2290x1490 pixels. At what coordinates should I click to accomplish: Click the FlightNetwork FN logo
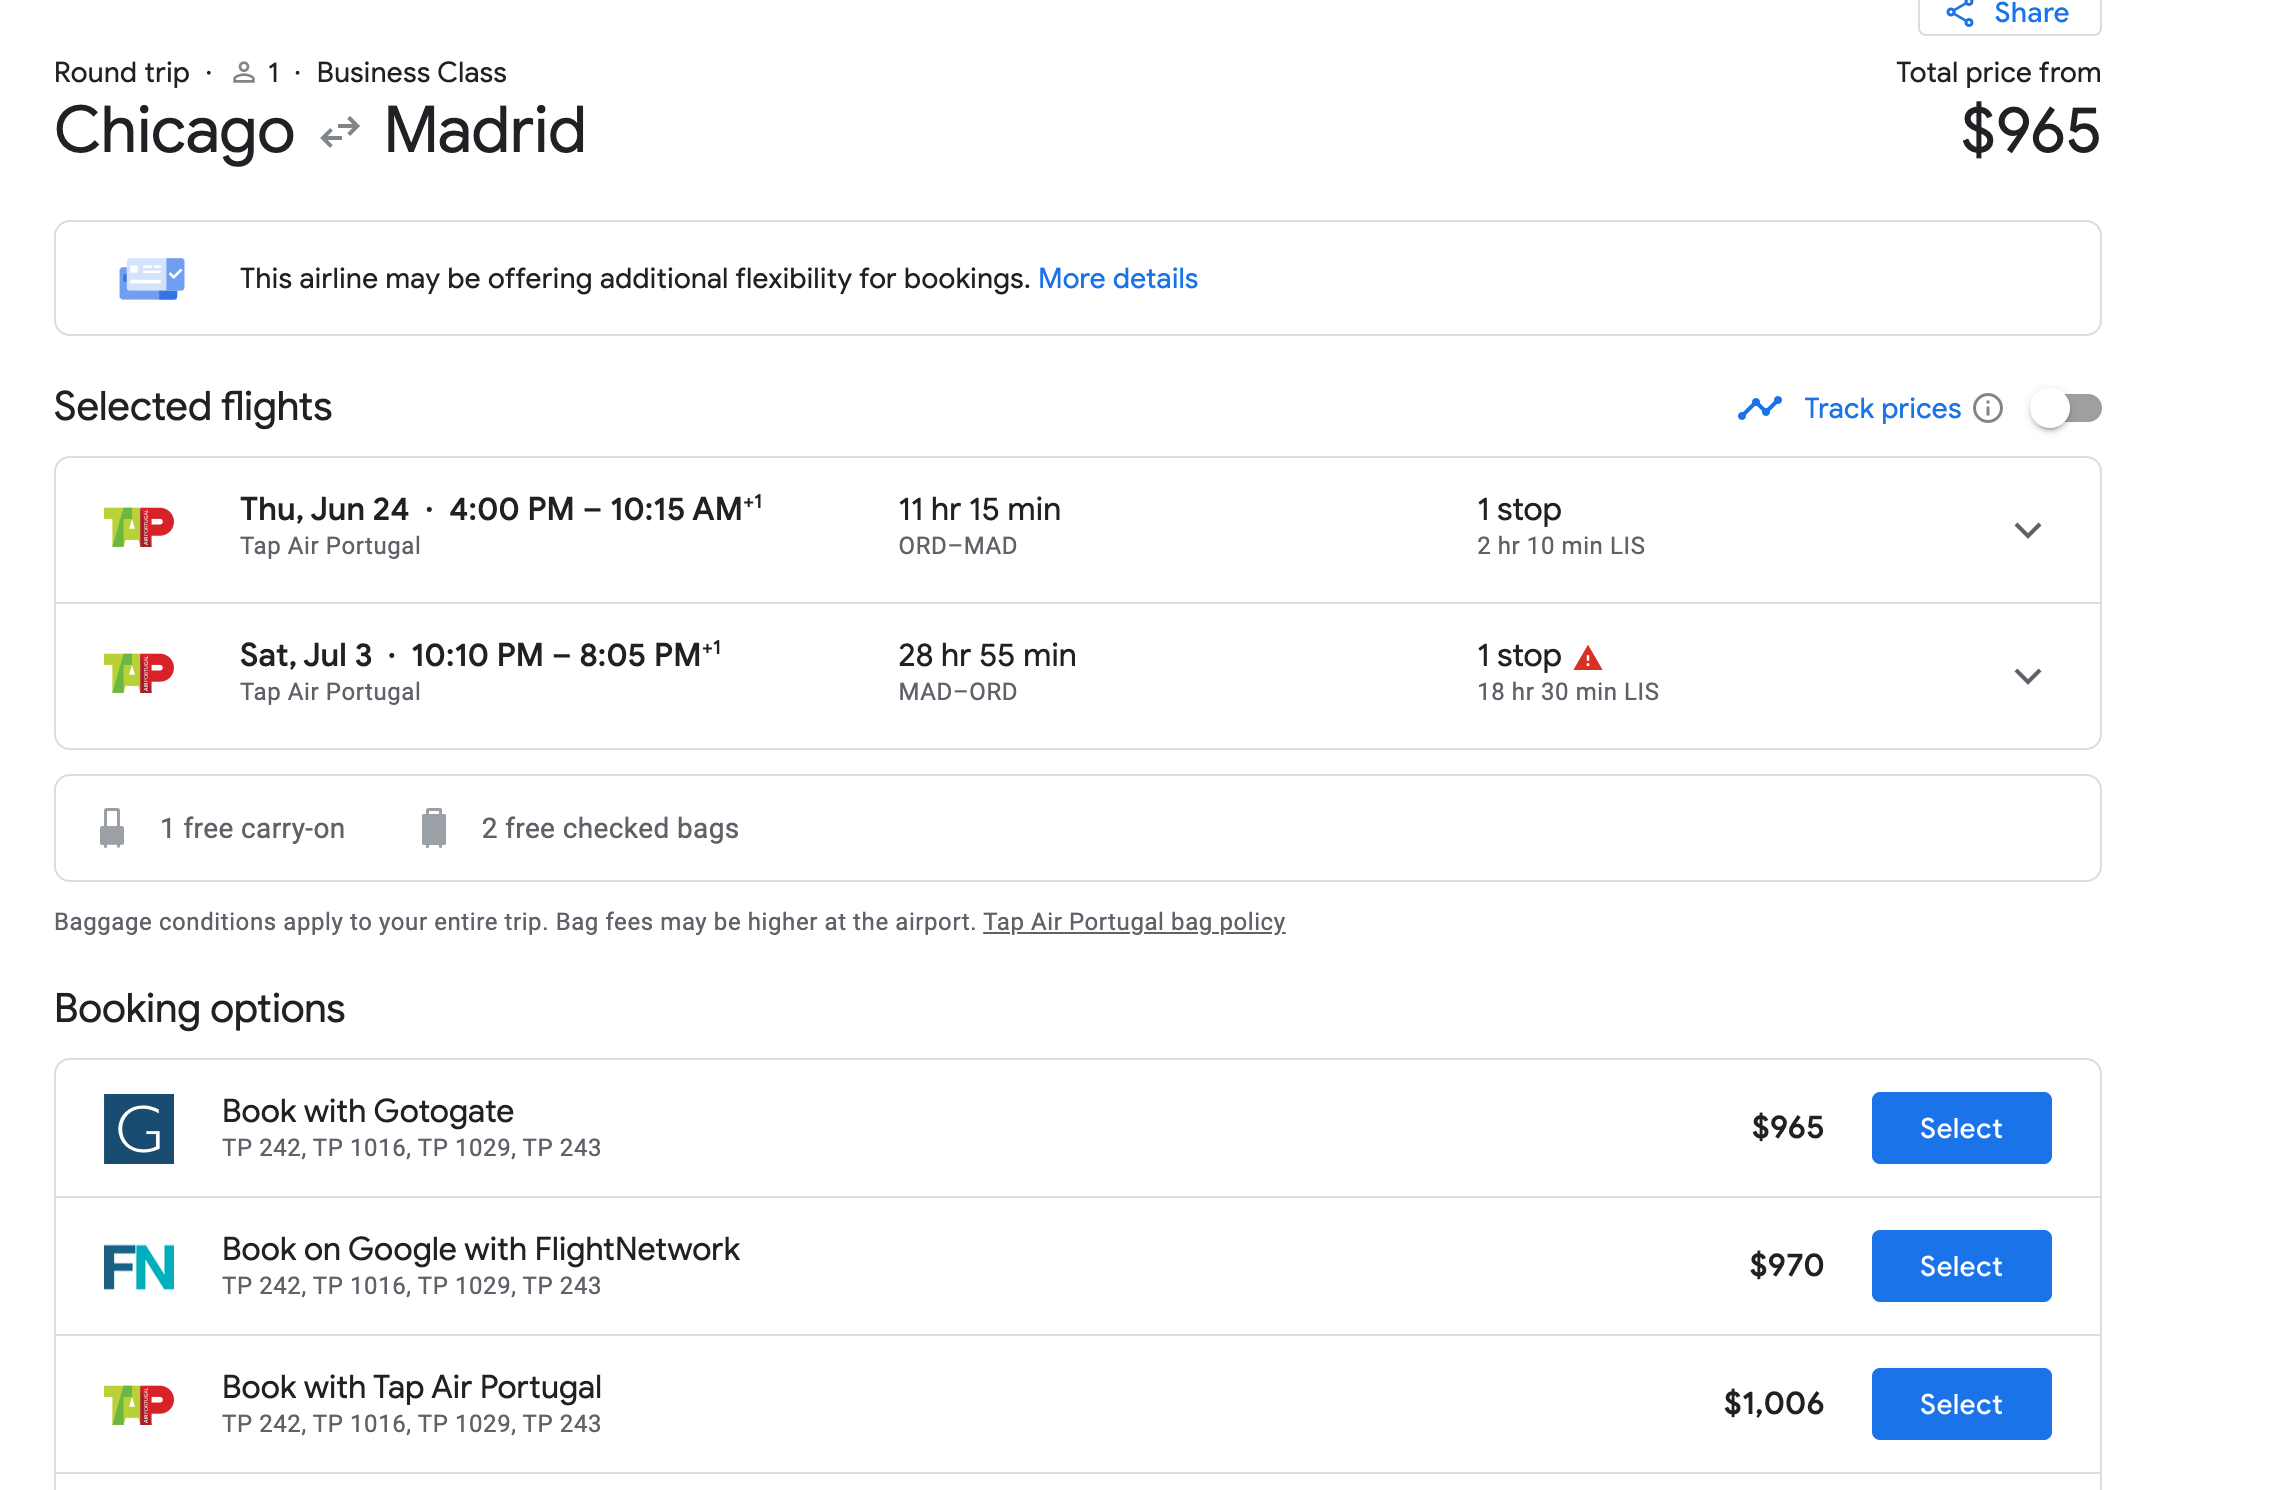[x=139, y=1267]
